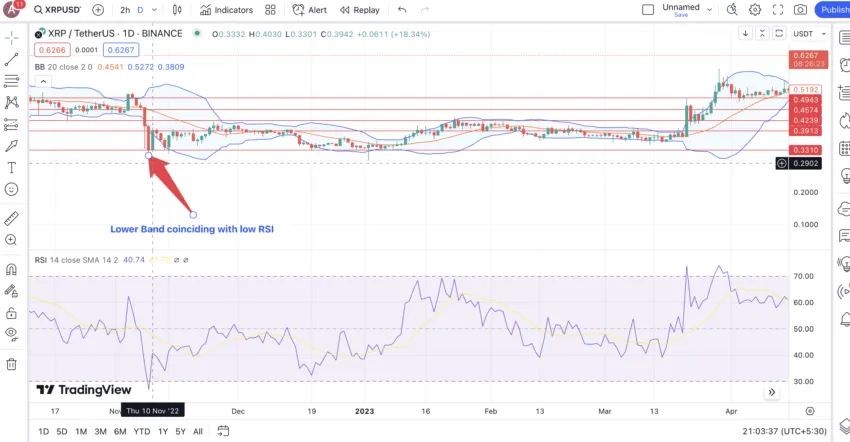The width and height of the screenshot is (850, 442).
Task: Toggle hide all drawings eye
Action: 11,335
